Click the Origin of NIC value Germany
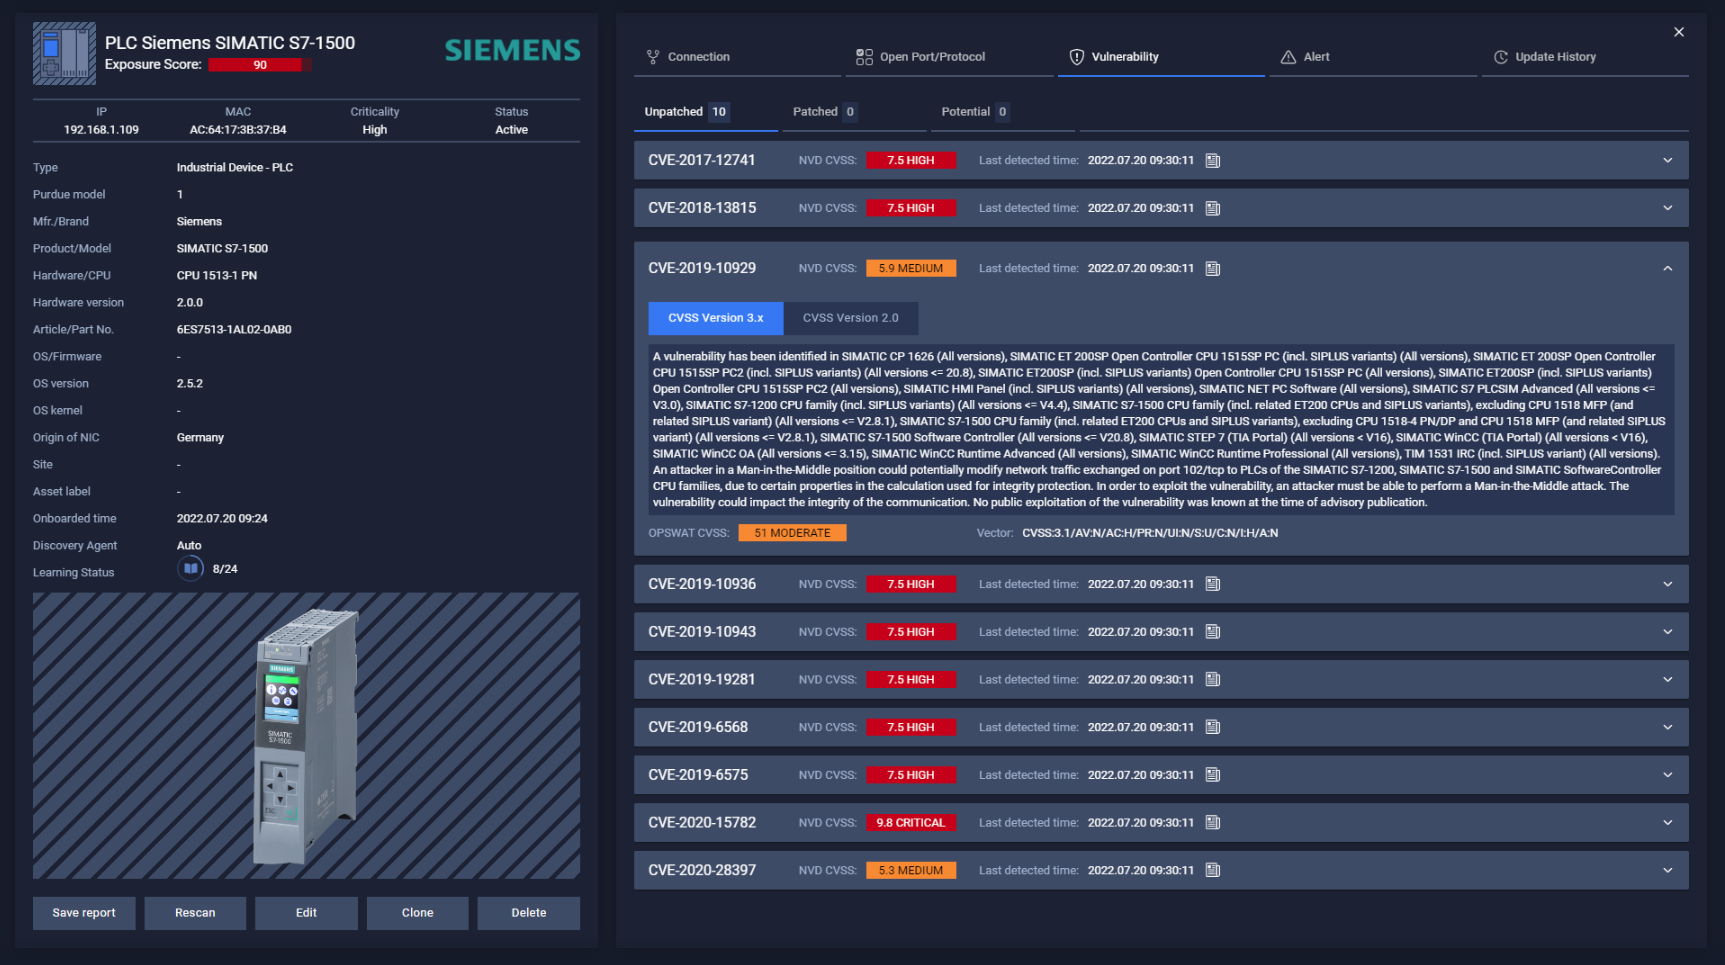 point(200,438)
